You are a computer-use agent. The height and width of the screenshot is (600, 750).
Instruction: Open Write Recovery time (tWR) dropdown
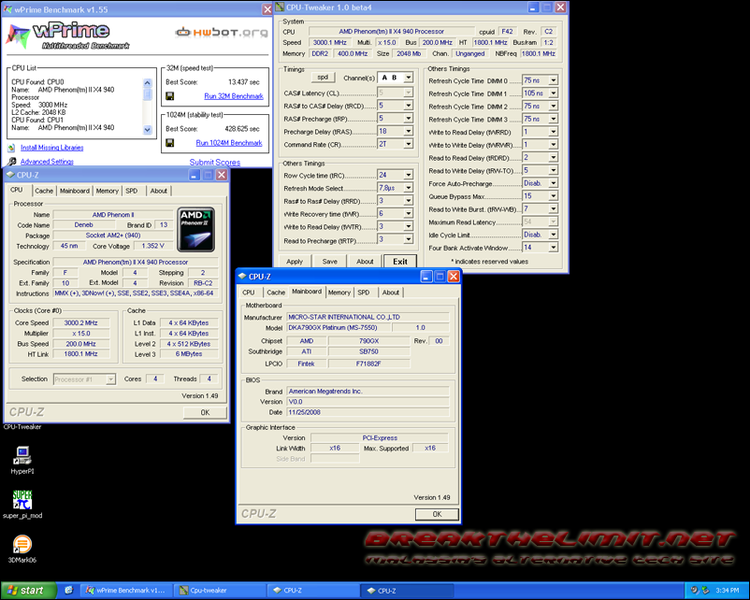click(408, 214)
